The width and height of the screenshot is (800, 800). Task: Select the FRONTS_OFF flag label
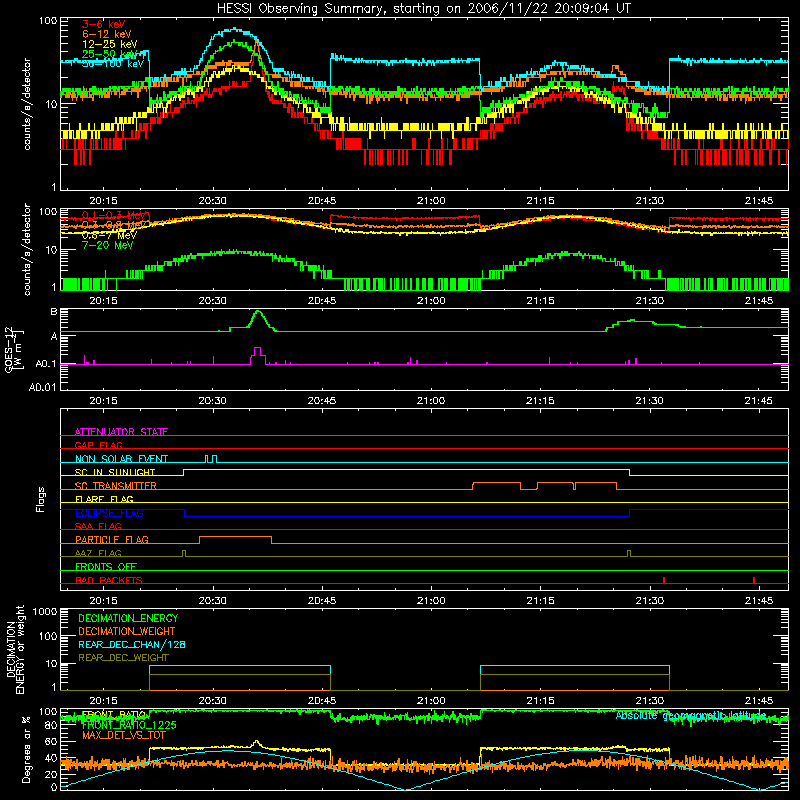tap(106, 566)
